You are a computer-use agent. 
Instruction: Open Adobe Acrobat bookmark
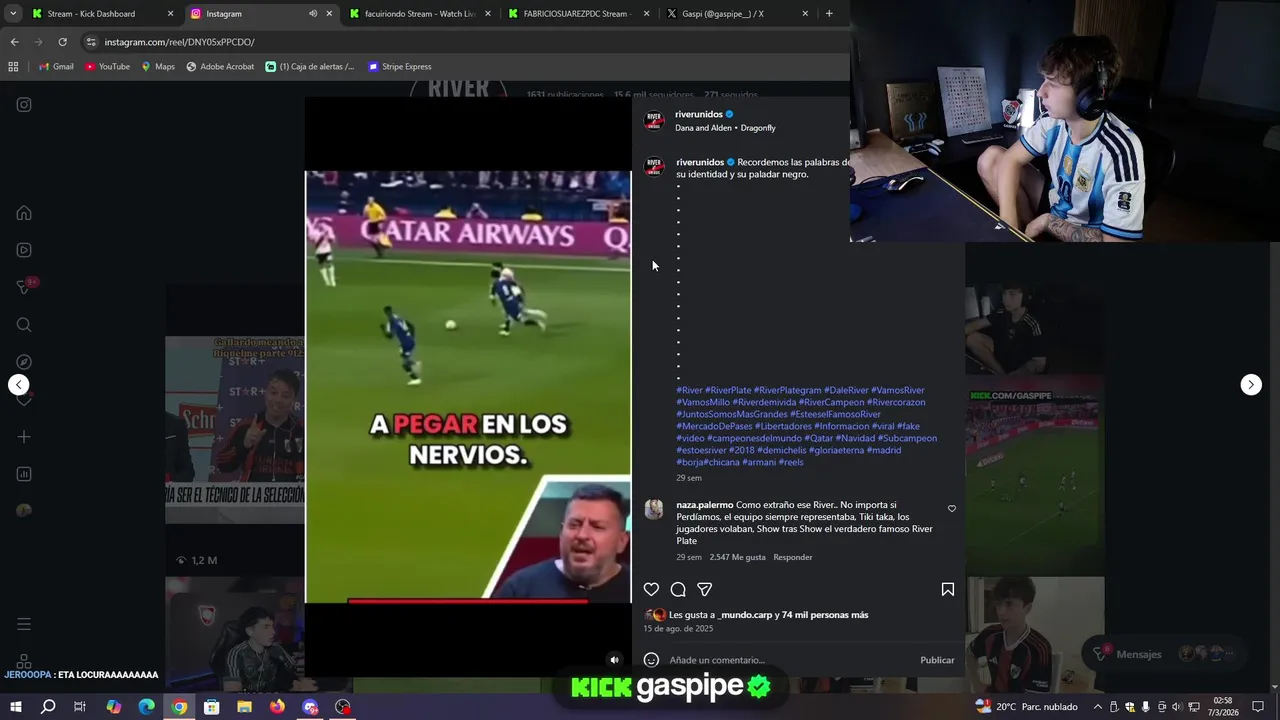220,67
